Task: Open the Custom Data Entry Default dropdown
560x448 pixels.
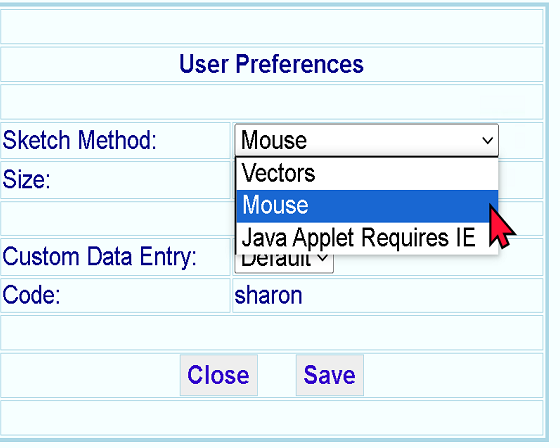Action: point(284,263)
